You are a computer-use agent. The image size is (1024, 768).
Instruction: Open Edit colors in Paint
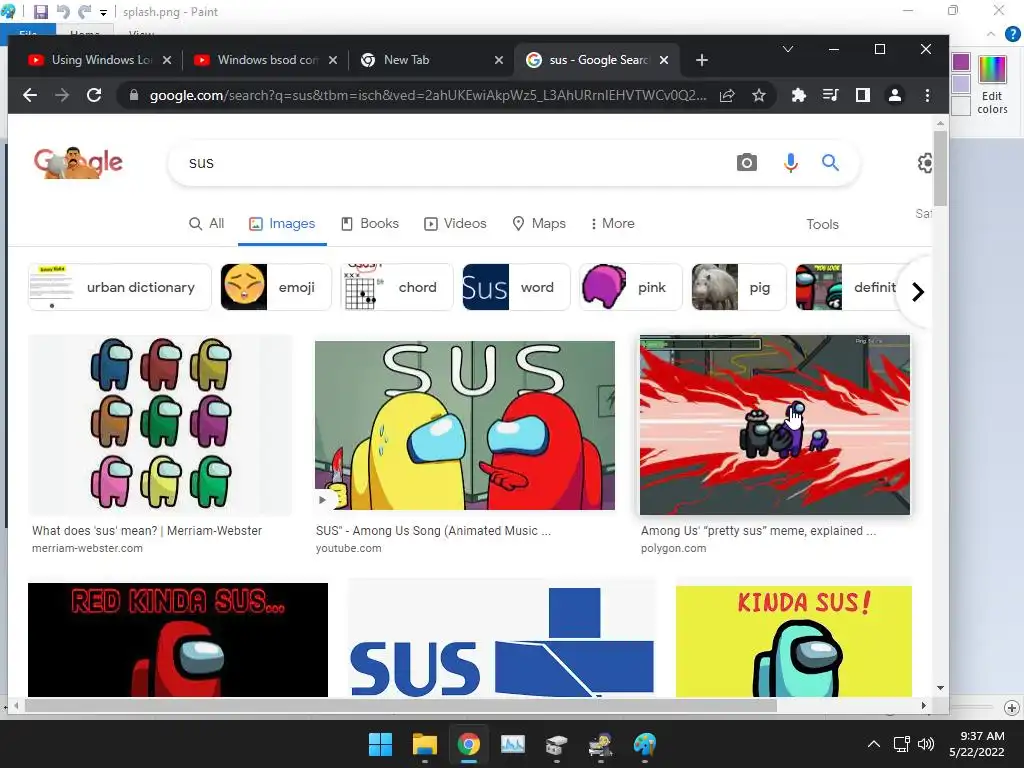992,84
